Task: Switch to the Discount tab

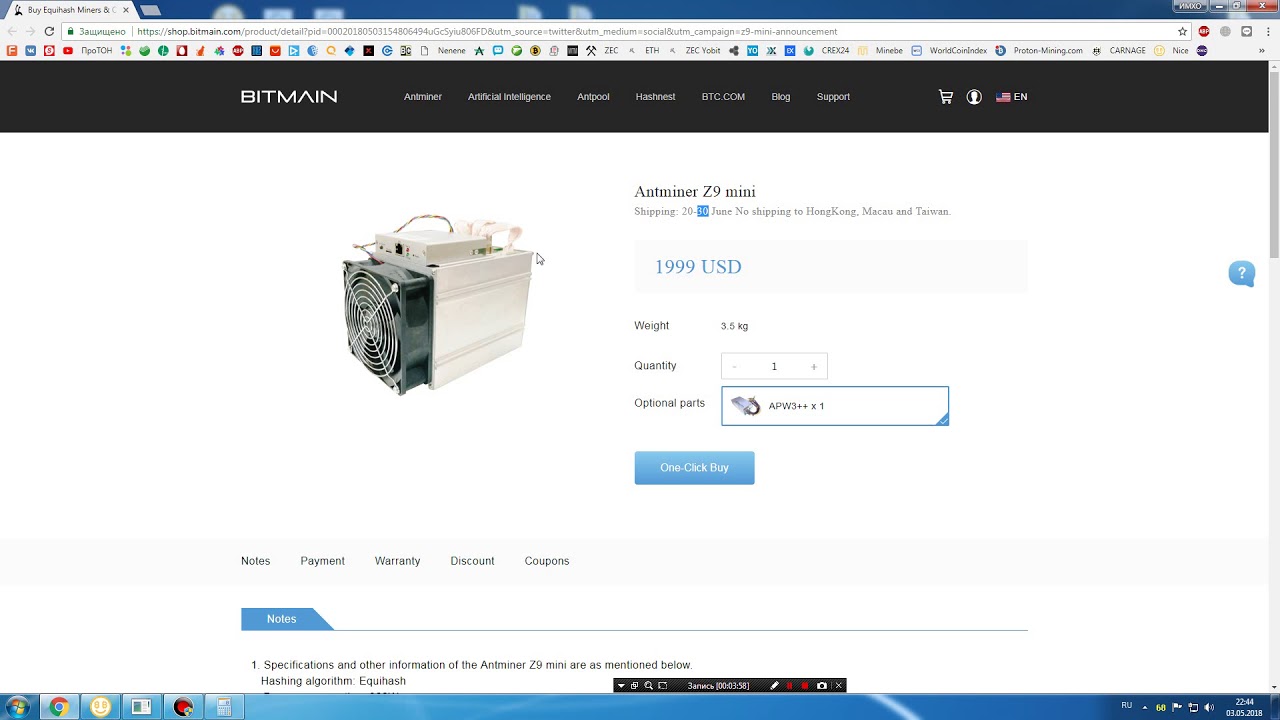Action: click(472, 561)
